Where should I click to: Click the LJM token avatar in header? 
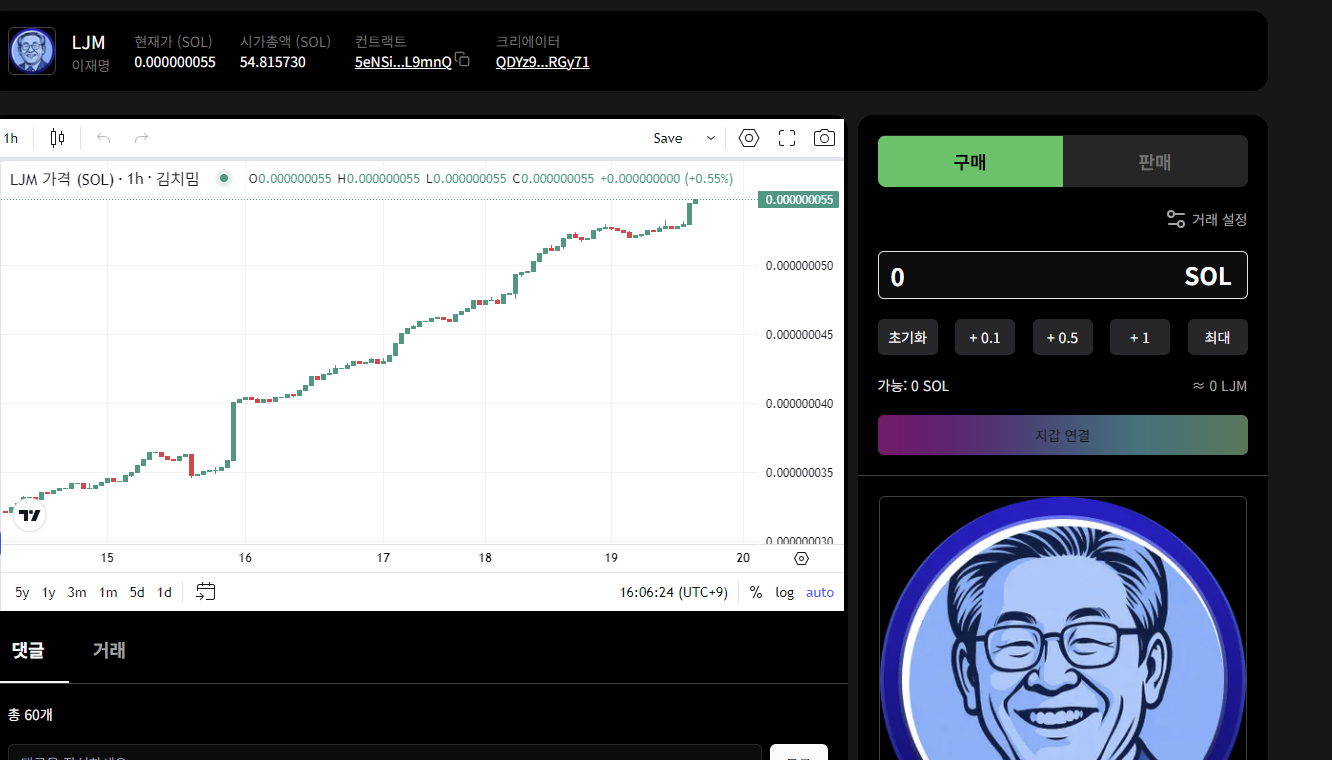(32, 51)
